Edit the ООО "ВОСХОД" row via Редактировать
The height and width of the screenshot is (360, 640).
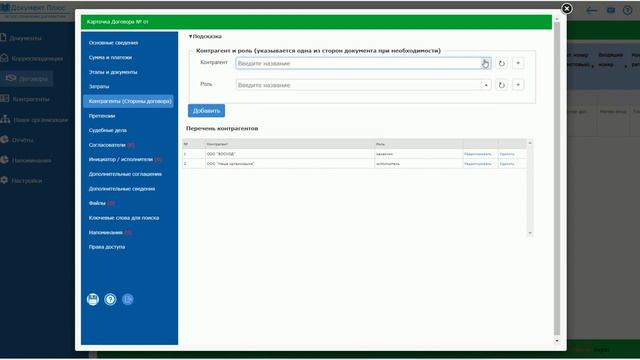[478, 154]
